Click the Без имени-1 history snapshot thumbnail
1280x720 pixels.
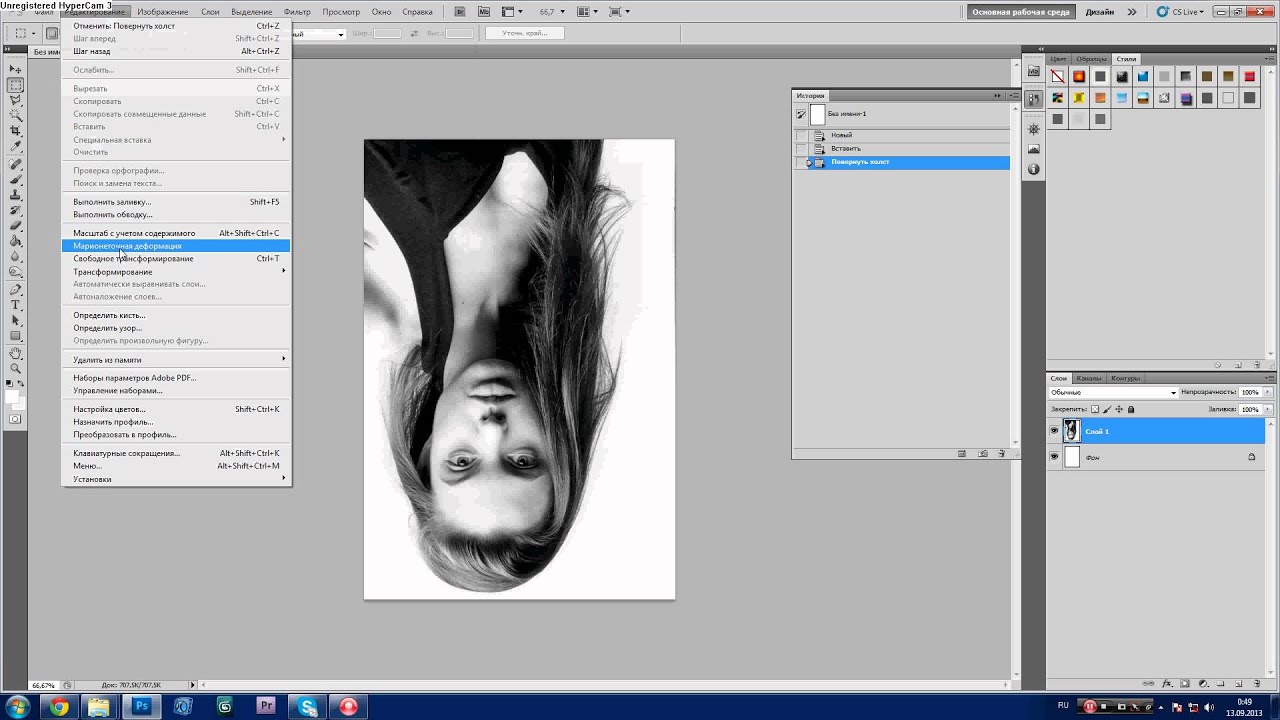tap(817, 114)
